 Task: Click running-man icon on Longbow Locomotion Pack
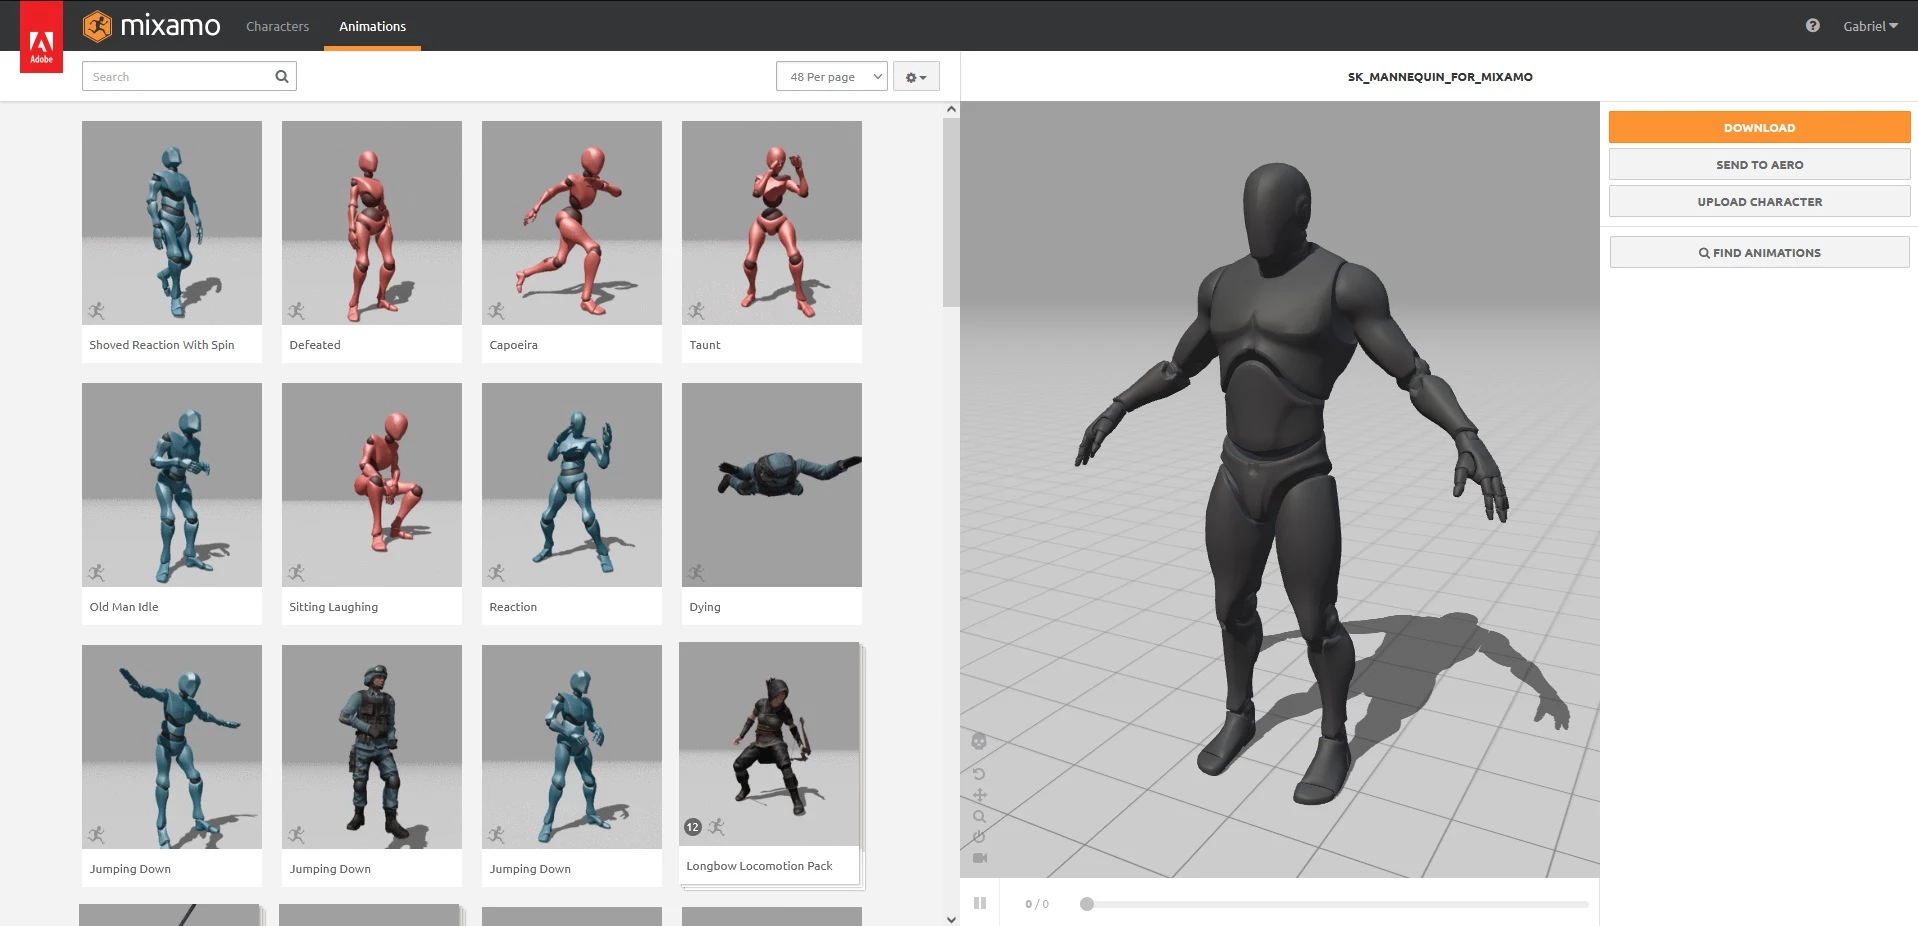pos(717,827)
